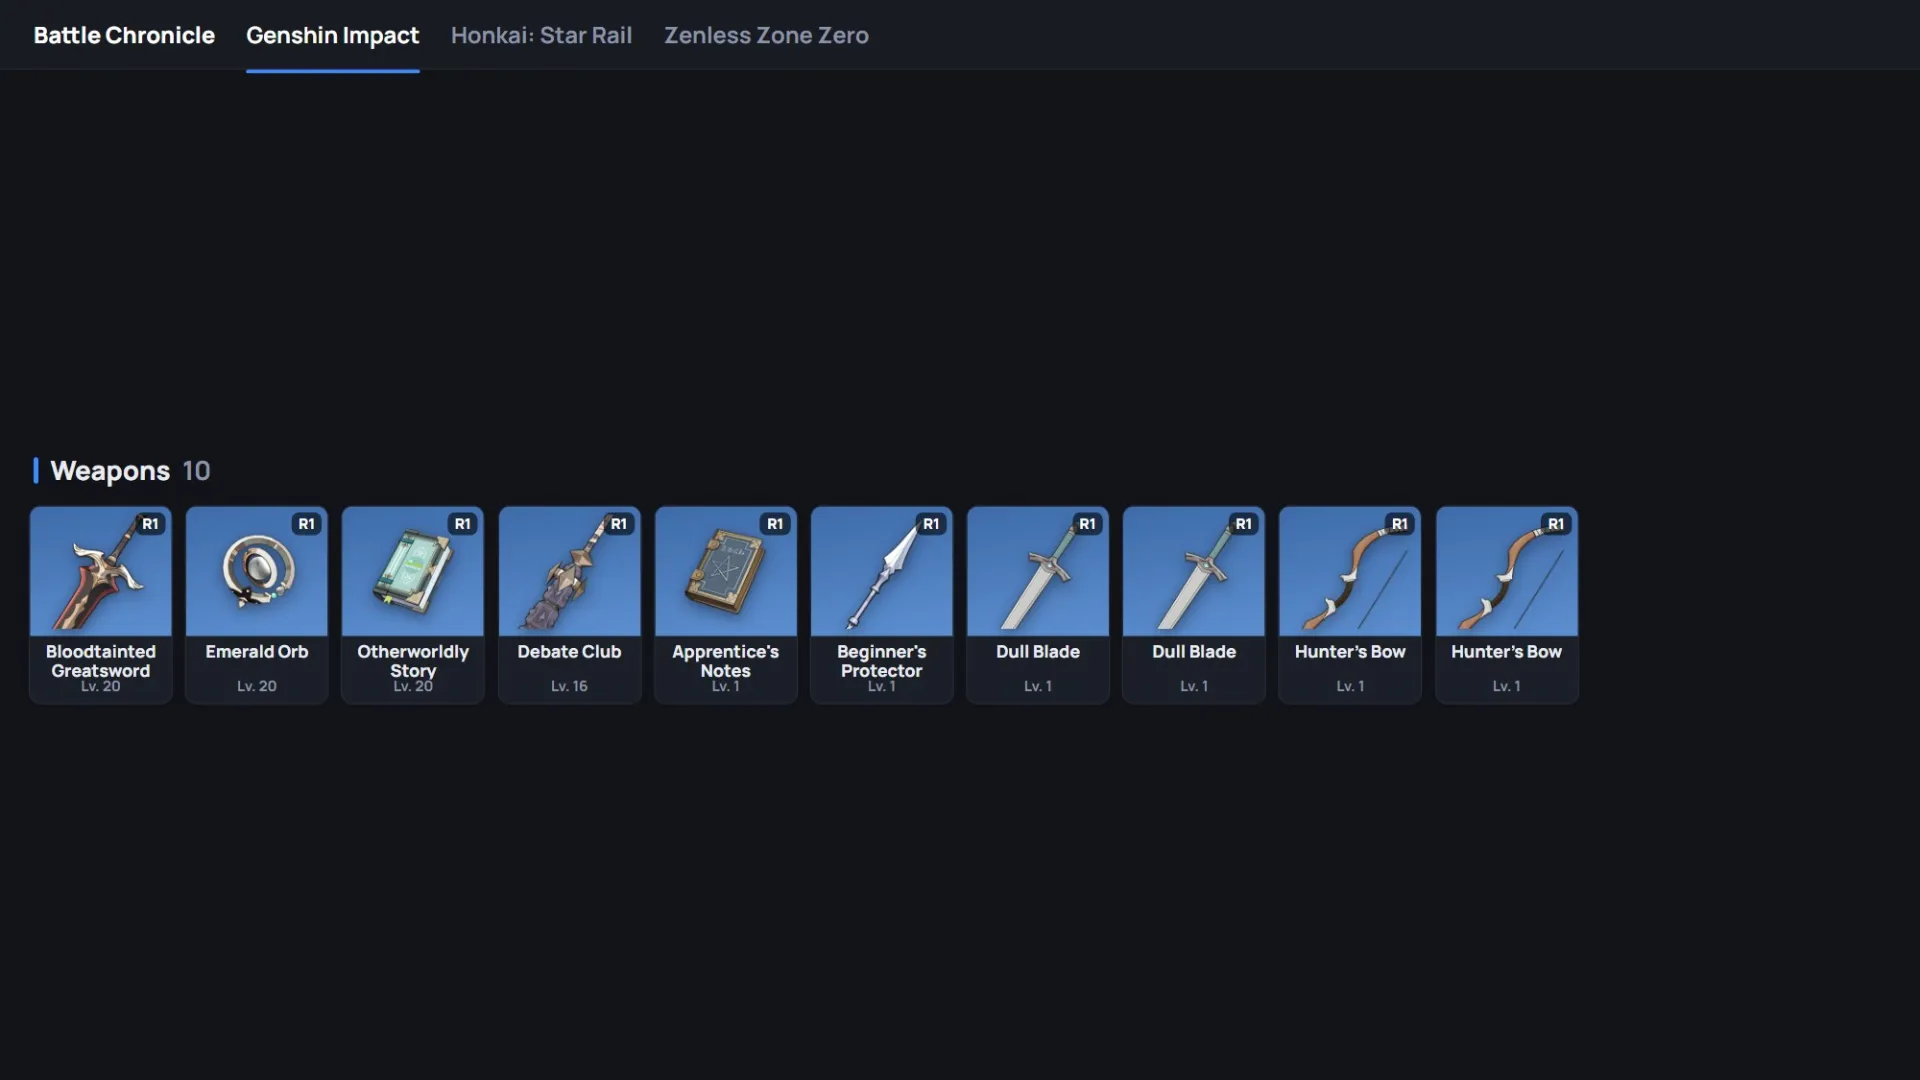Screen dimensions: 1920x1080
Task: Click Lv. 20 under Bloodtainted Greatsword
Action: click(101, 686)
